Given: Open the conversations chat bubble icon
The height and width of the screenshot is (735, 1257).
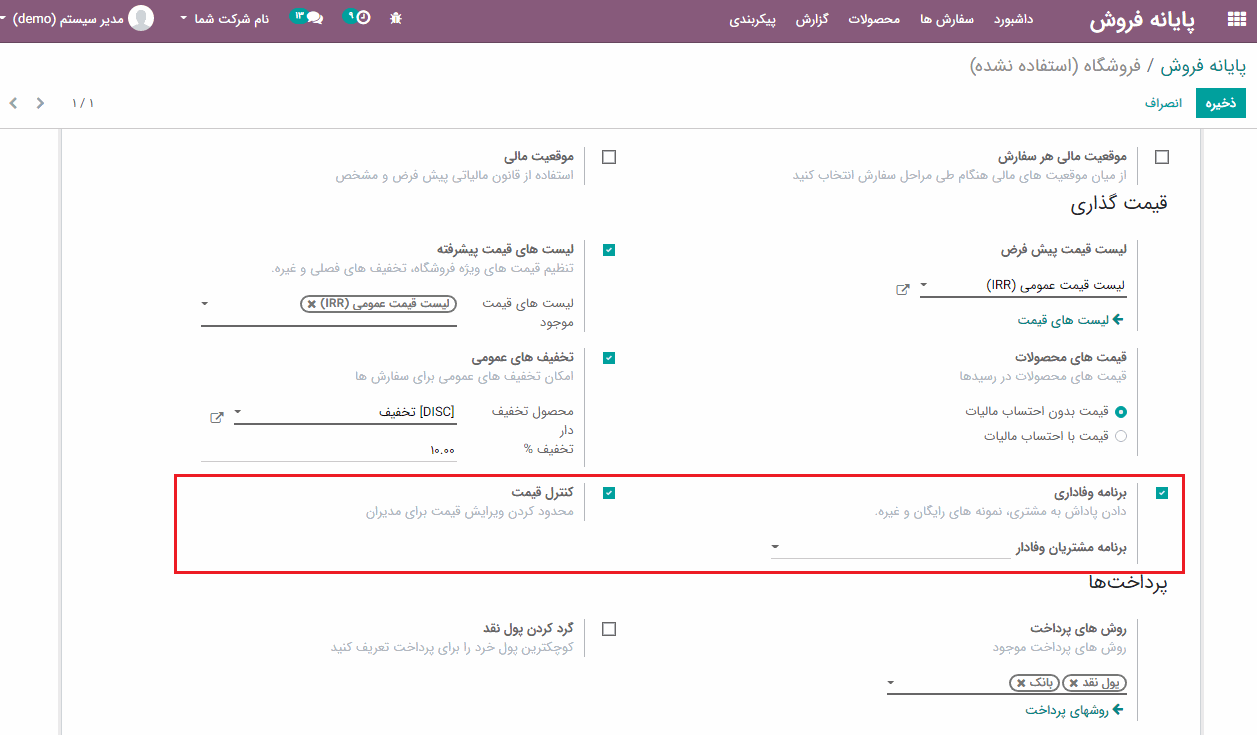Looking at the screenshot, I should pos(314,18).
